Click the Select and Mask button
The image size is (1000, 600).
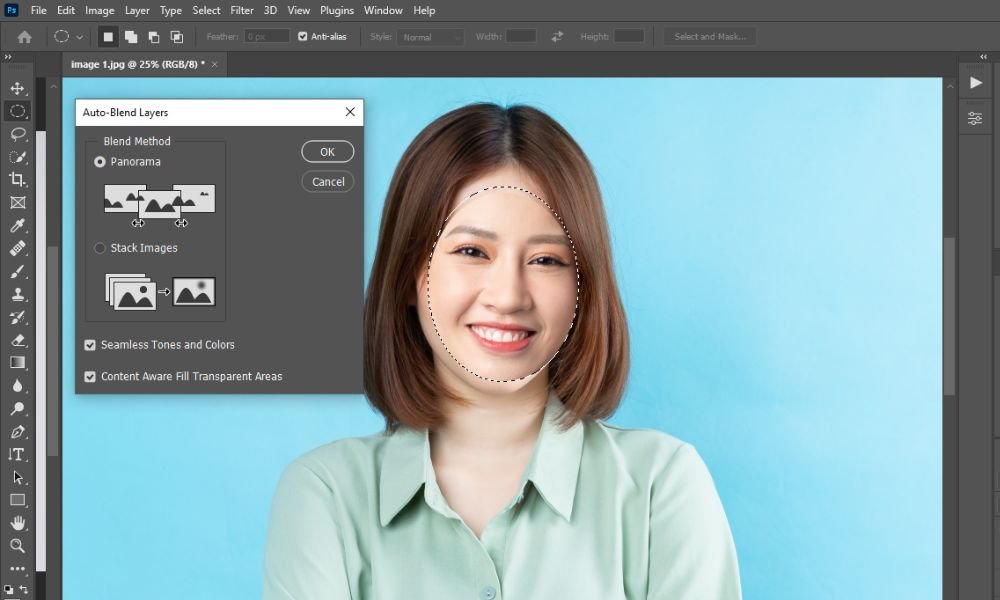pos(710,37)
